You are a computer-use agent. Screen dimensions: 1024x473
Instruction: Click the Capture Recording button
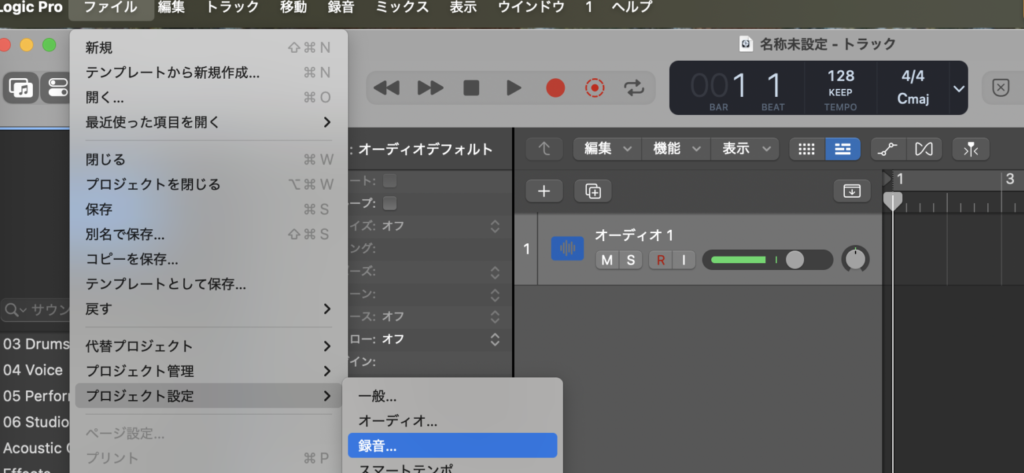[595, 88]
